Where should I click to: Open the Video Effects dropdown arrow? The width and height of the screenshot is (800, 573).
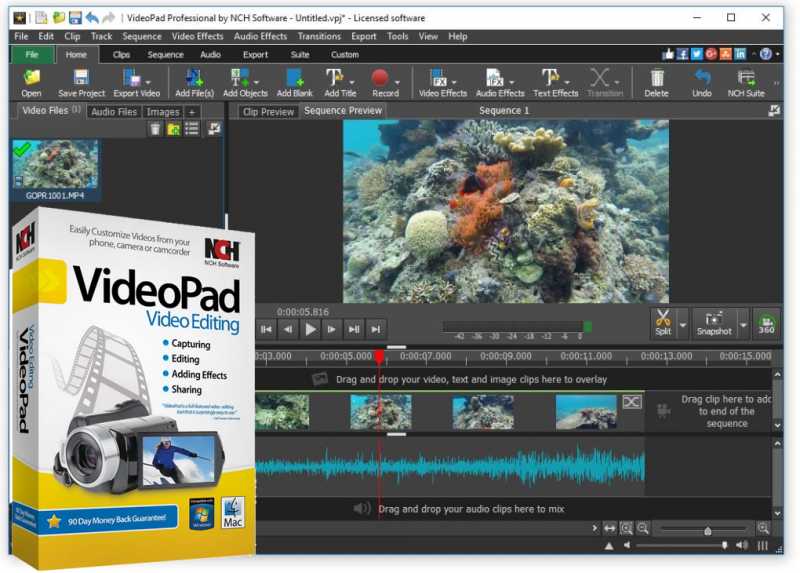click(x=454, y=82)
